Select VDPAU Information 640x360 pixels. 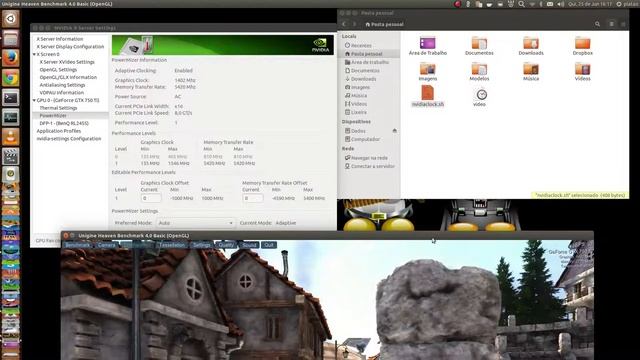click(61, 93)
